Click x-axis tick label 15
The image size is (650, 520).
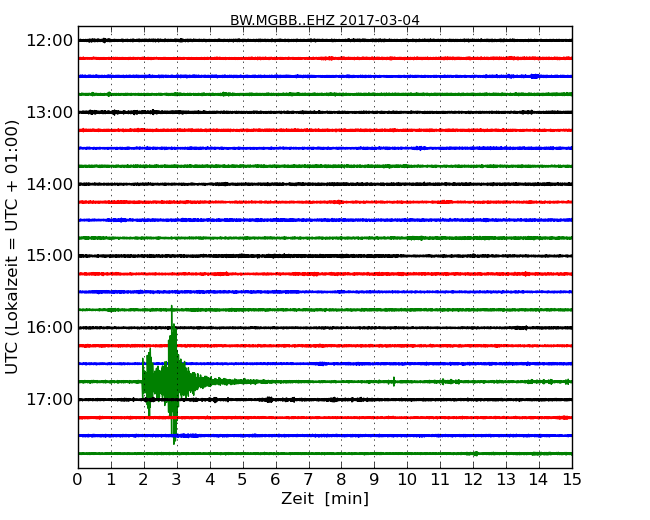(x=572, y=480)
